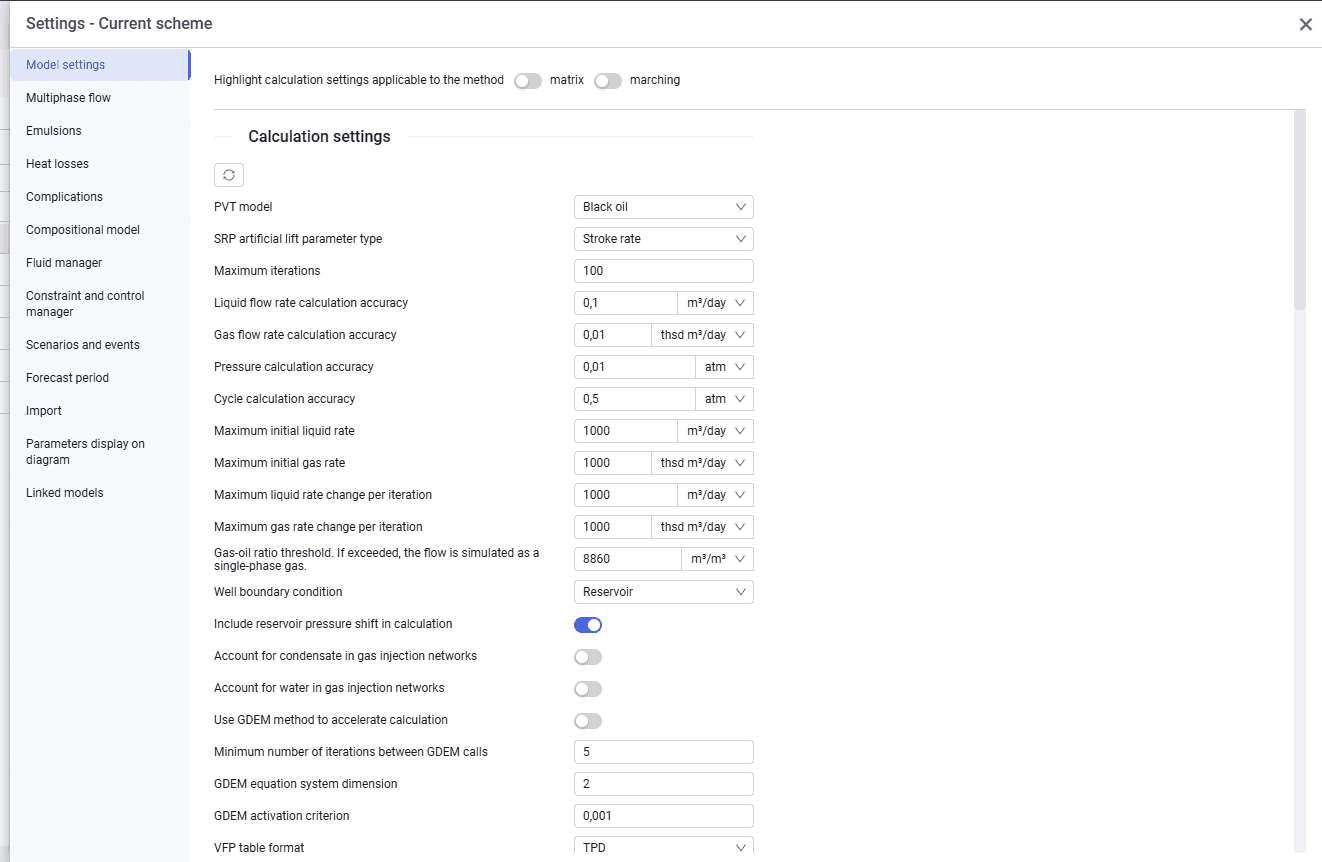This screenshot has width=1322, height=862.
Task: Click the vertical scrollbar of settings panel
Action: [x=1300, y=210]
